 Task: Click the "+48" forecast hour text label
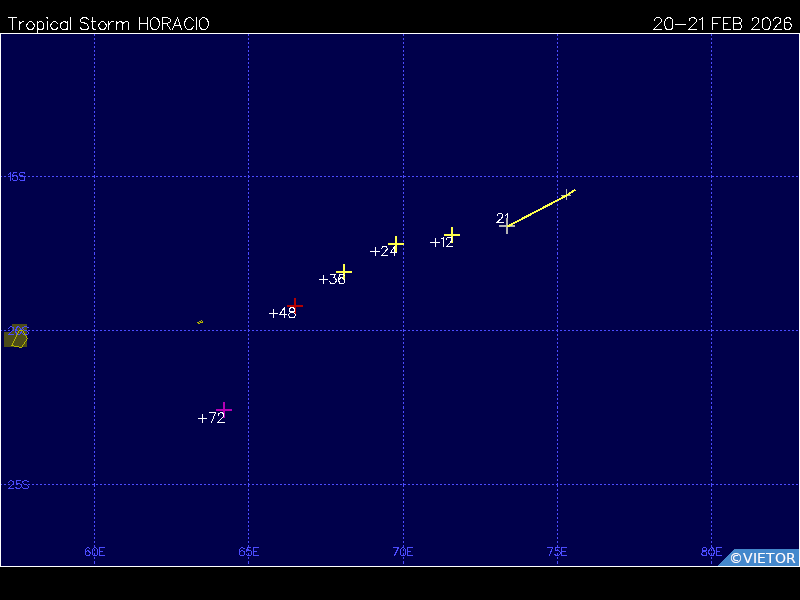(282, 313)
